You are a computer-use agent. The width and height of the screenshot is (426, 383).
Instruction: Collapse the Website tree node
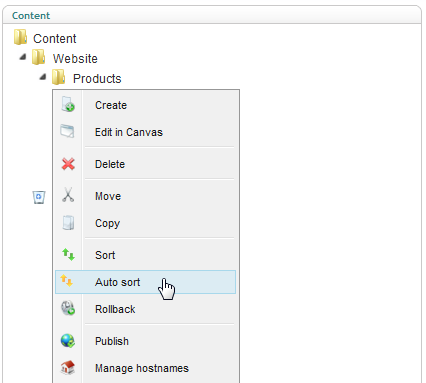(x=23, y=57)
